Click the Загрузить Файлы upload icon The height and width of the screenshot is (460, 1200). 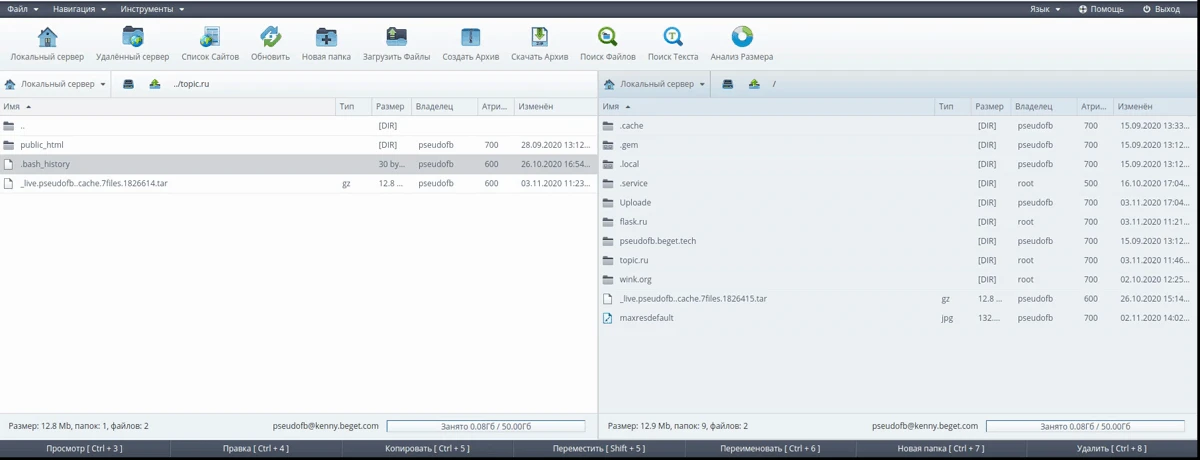396,38
